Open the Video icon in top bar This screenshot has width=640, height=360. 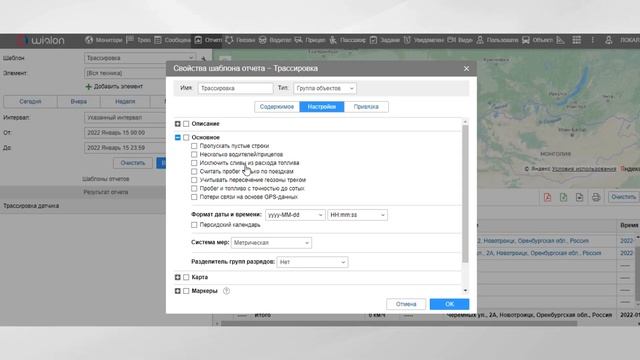click(451, 40)
